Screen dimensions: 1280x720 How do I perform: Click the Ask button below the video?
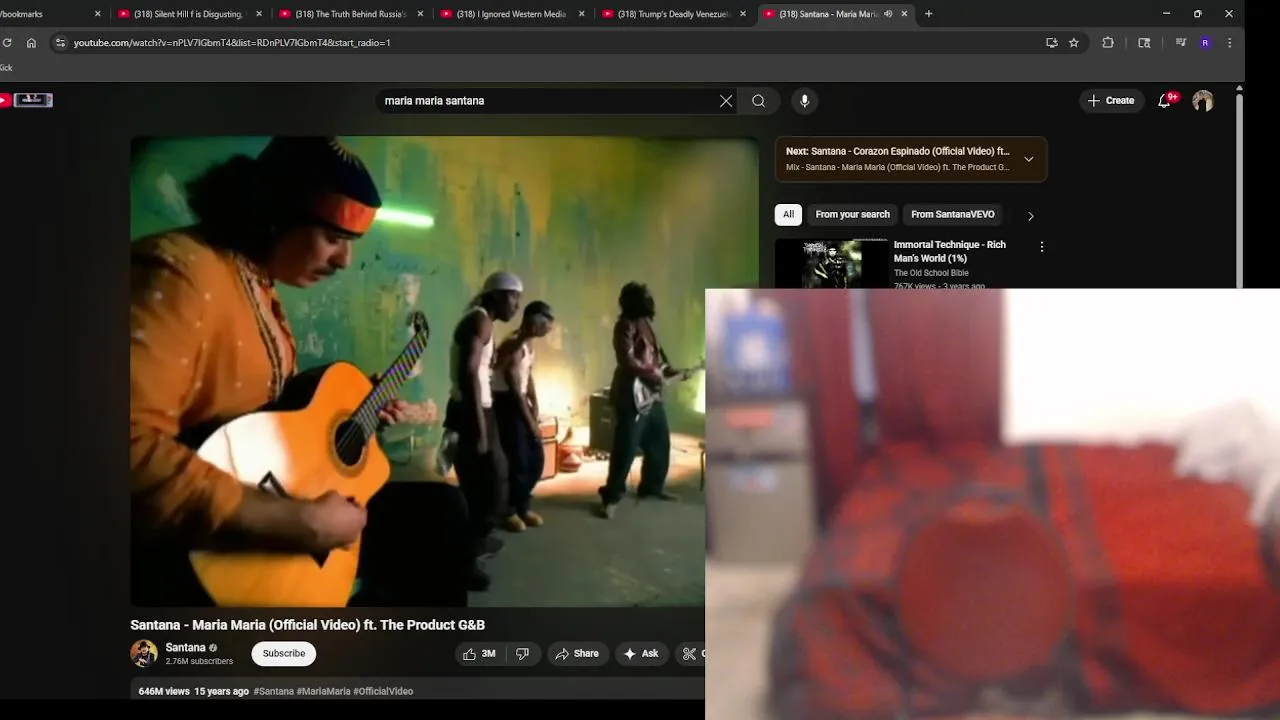(641, 654)
